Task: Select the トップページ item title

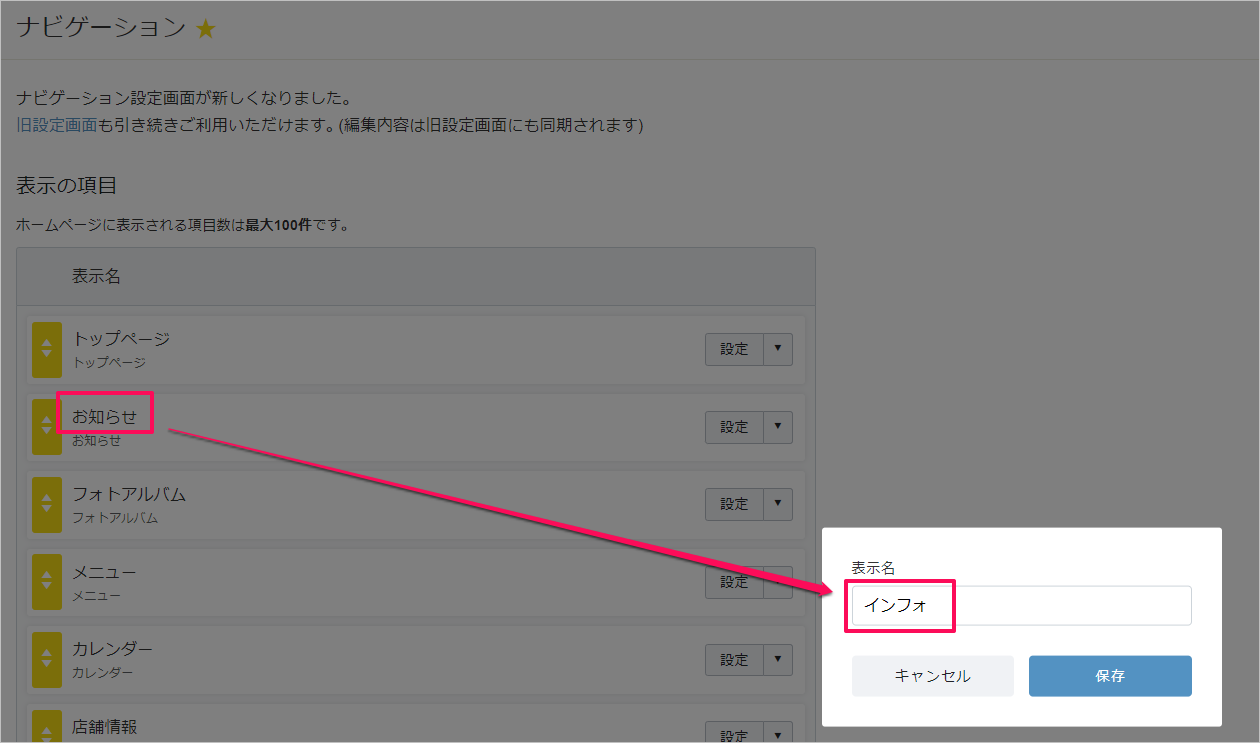Action: [x=121, y=339]
